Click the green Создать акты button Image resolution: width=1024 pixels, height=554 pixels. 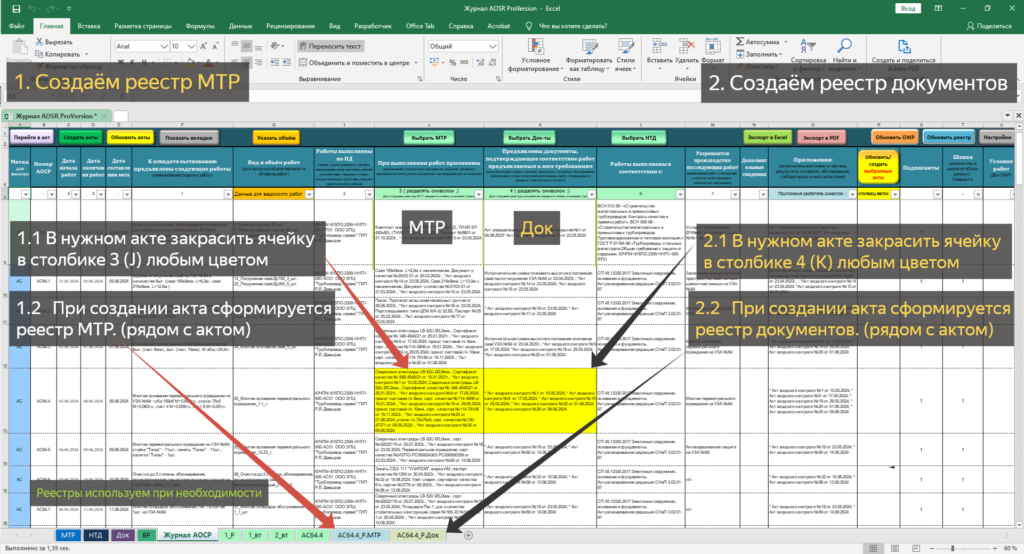click(x=80, y=138)
